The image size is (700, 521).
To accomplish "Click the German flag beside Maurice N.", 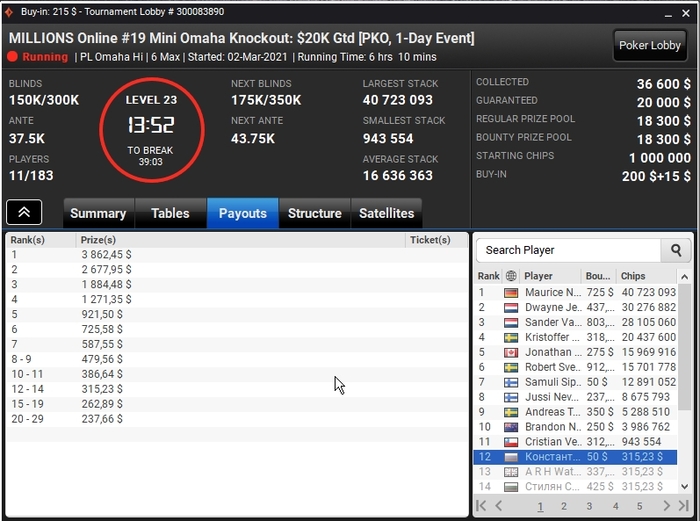I will 511,293.
